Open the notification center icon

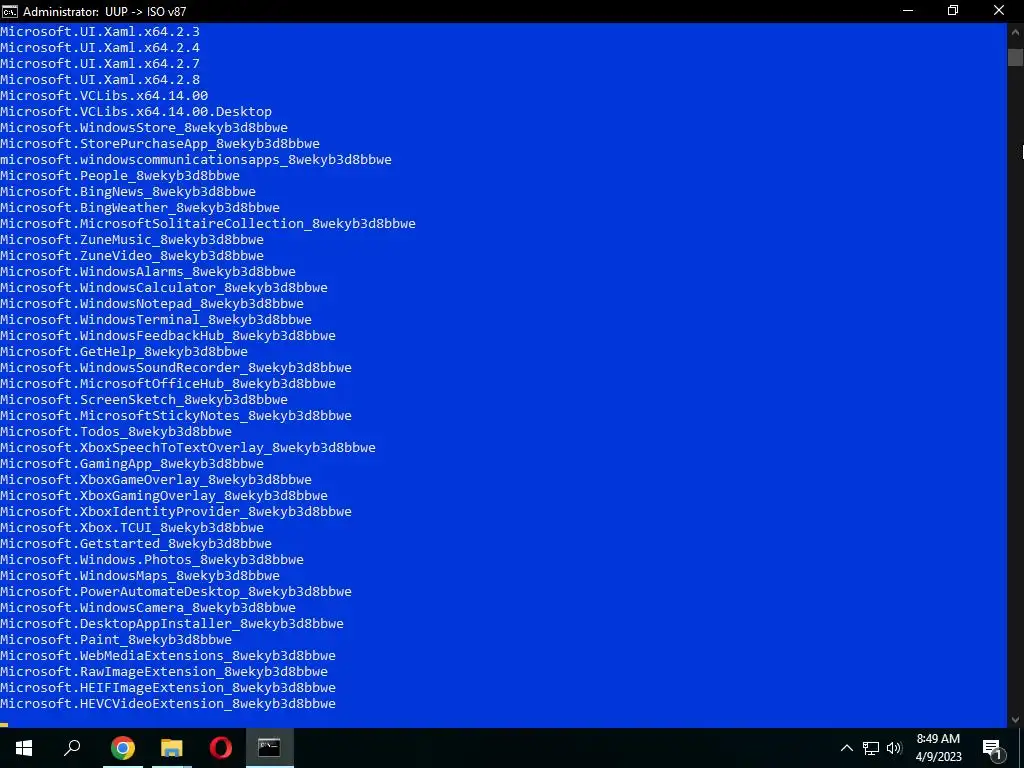click(x=993, y=748)
